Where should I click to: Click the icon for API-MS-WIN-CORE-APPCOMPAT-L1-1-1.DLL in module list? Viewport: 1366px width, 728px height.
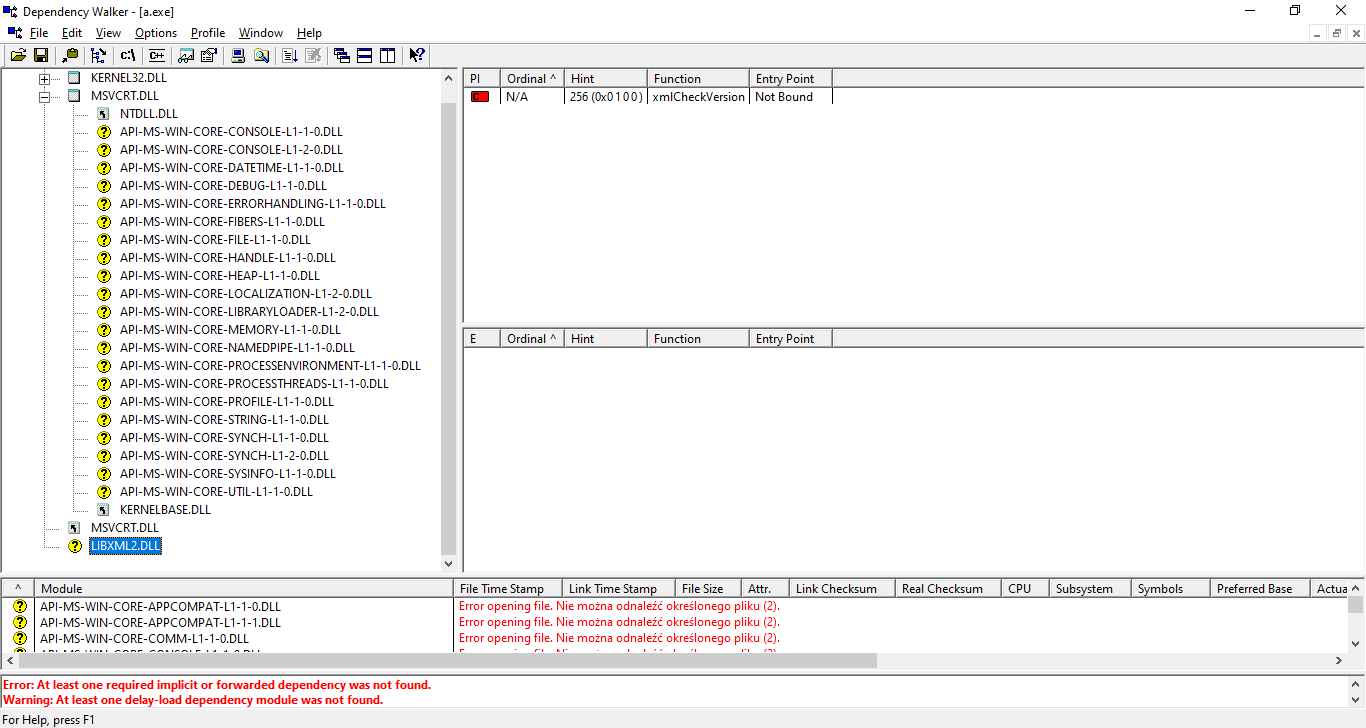(19, 622)
